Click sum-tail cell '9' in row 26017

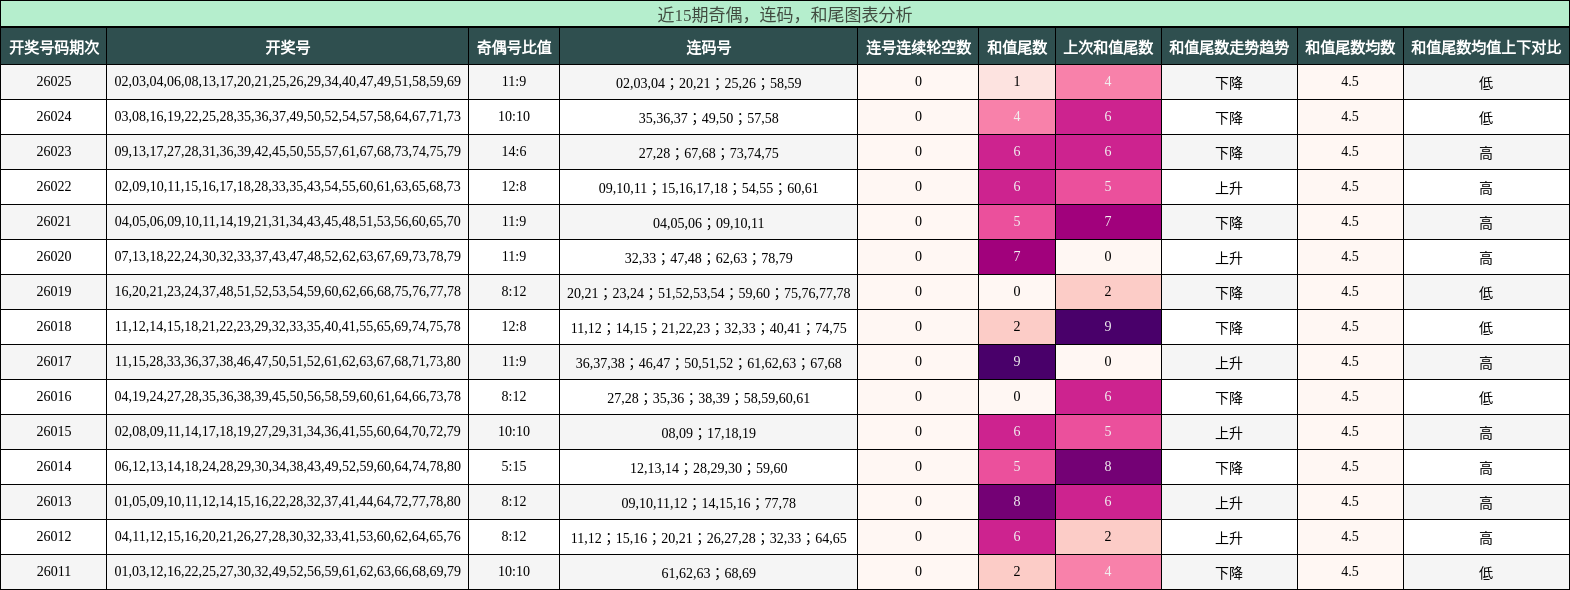pos(1017,362)
